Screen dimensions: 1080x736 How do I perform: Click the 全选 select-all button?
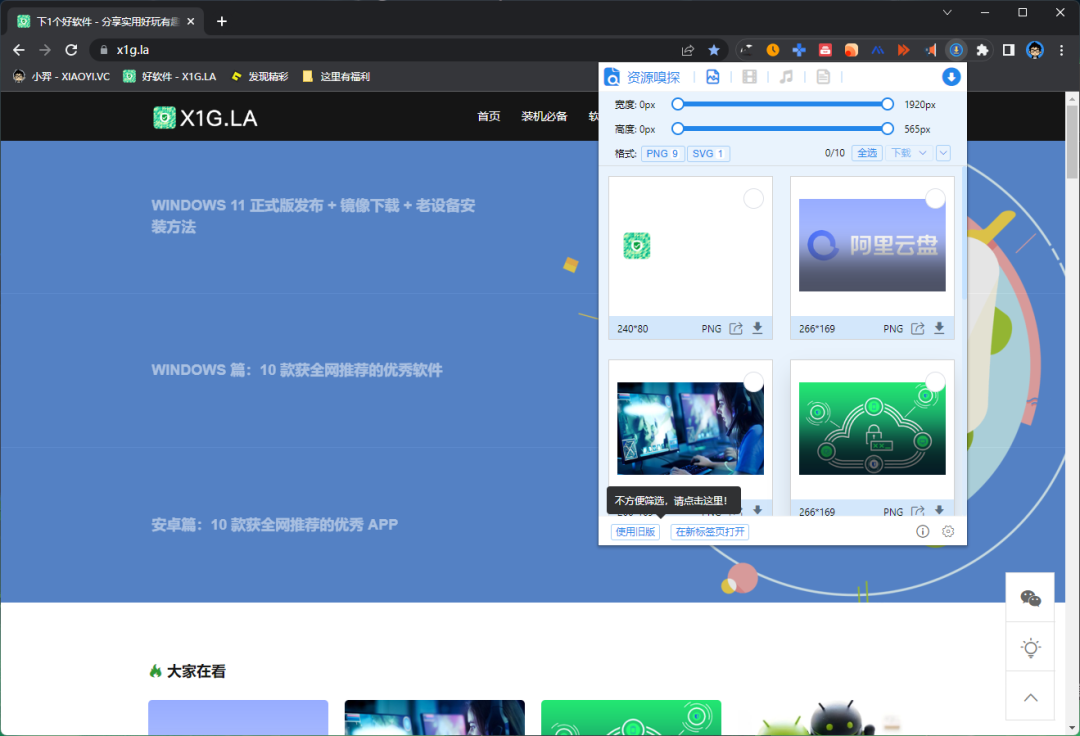tap(867, 153)
